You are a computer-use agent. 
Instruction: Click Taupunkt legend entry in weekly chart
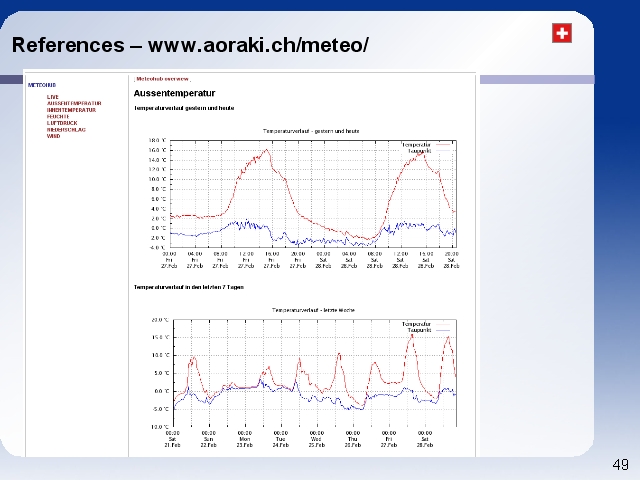[x=429, y=330]
